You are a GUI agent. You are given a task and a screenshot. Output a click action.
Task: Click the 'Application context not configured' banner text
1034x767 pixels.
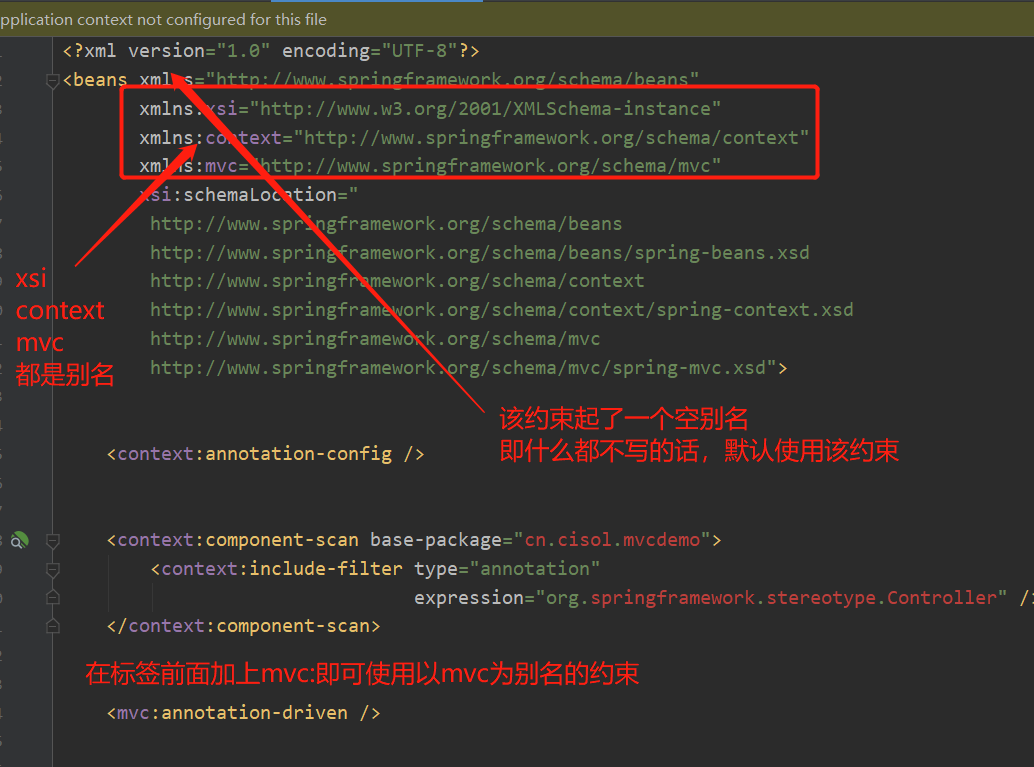[x=164, y=20]
